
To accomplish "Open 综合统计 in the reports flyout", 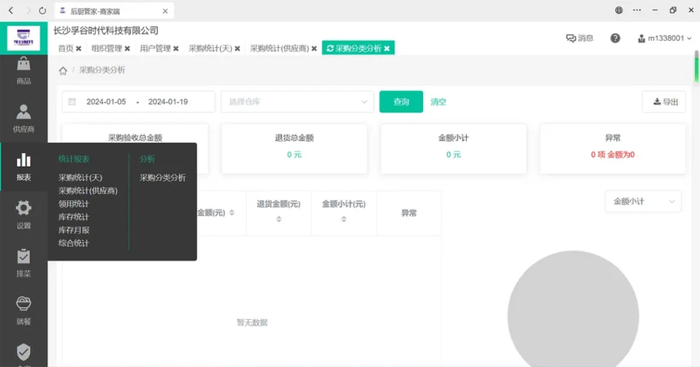I will pos(74,243).
